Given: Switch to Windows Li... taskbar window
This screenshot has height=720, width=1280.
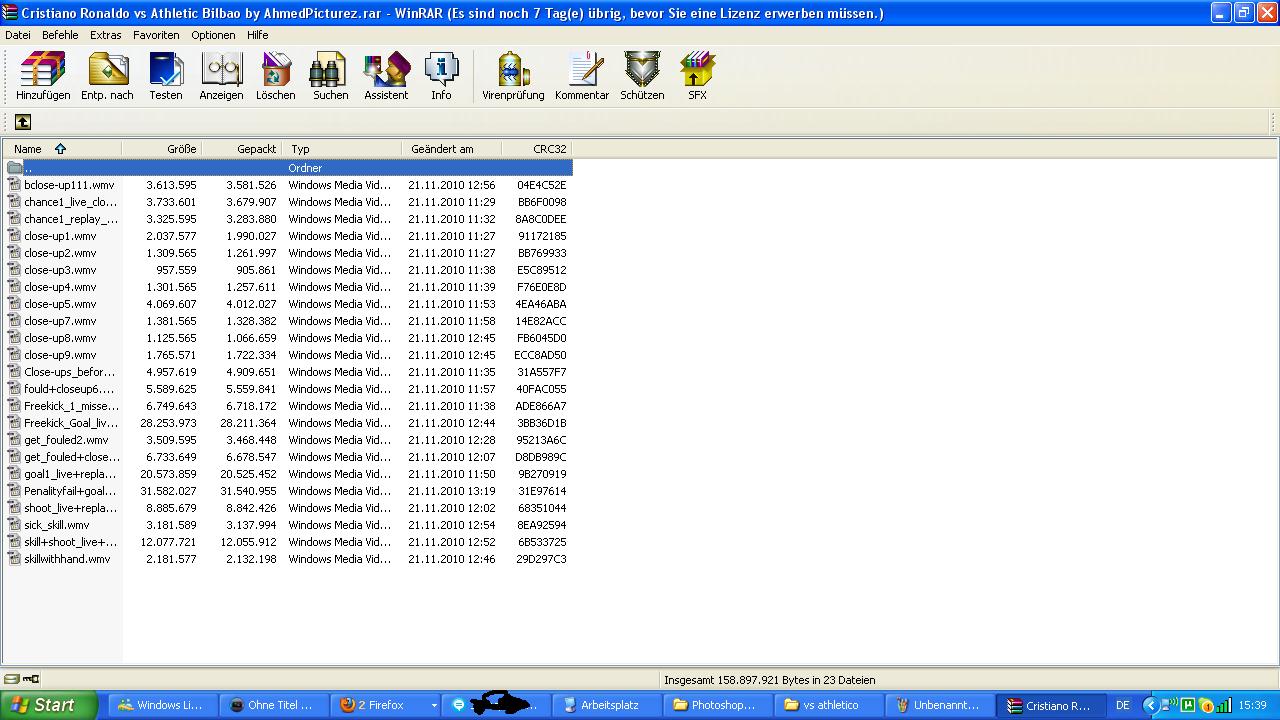Looking at the screenshot, I should pos(160,705).
